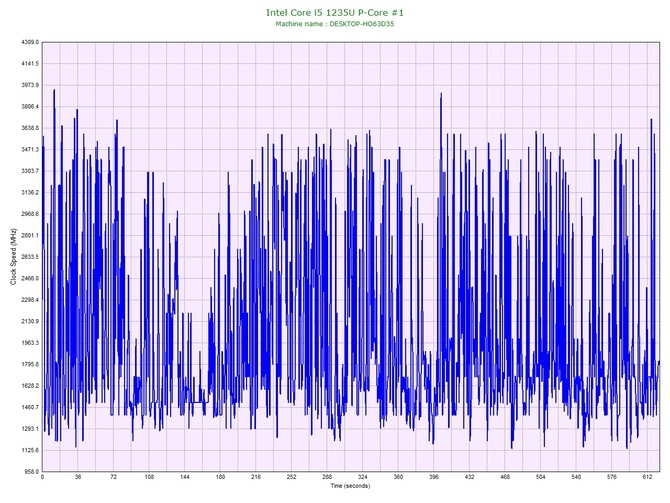Click the x-axis tick label 252
Viewport: 670px width, 503px height.
tap(291, 477)
